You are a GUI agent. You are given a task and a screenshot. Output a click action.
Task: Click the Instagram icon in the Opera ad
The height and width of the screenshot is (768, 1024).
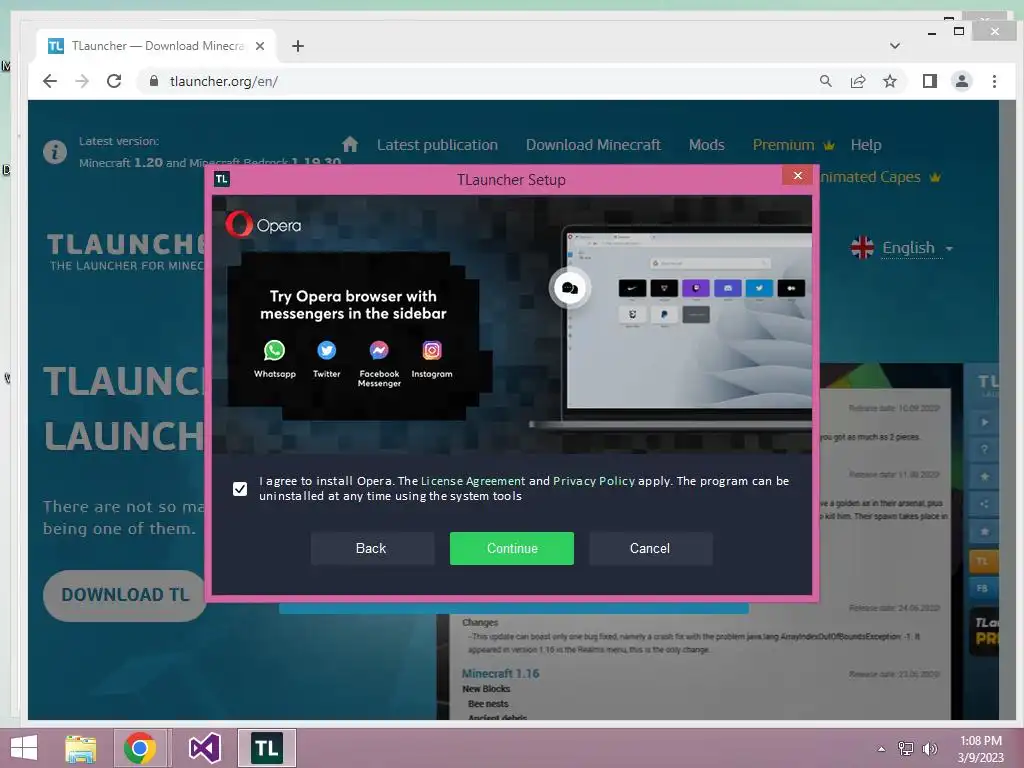click(432, 351)
